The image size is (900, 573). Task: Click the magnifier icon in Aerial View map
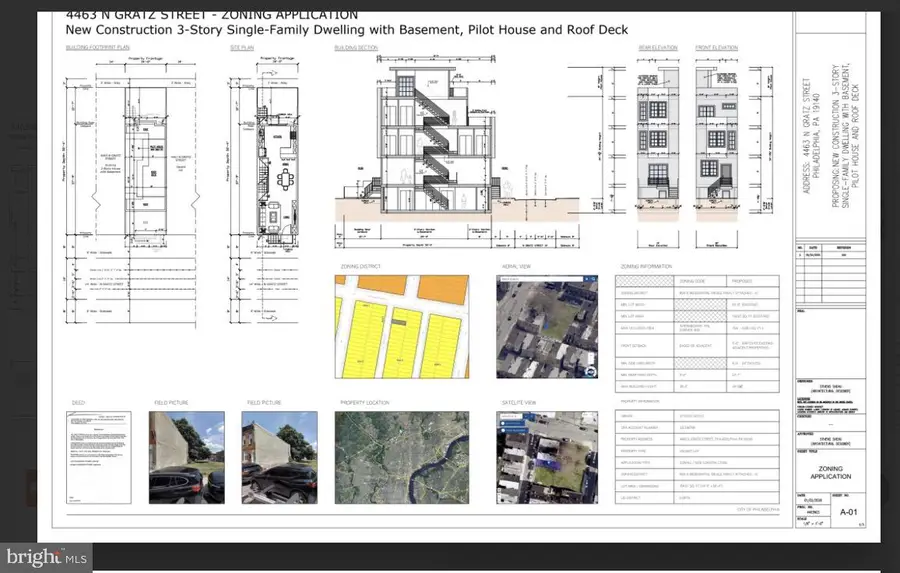[x=593, y=279]
